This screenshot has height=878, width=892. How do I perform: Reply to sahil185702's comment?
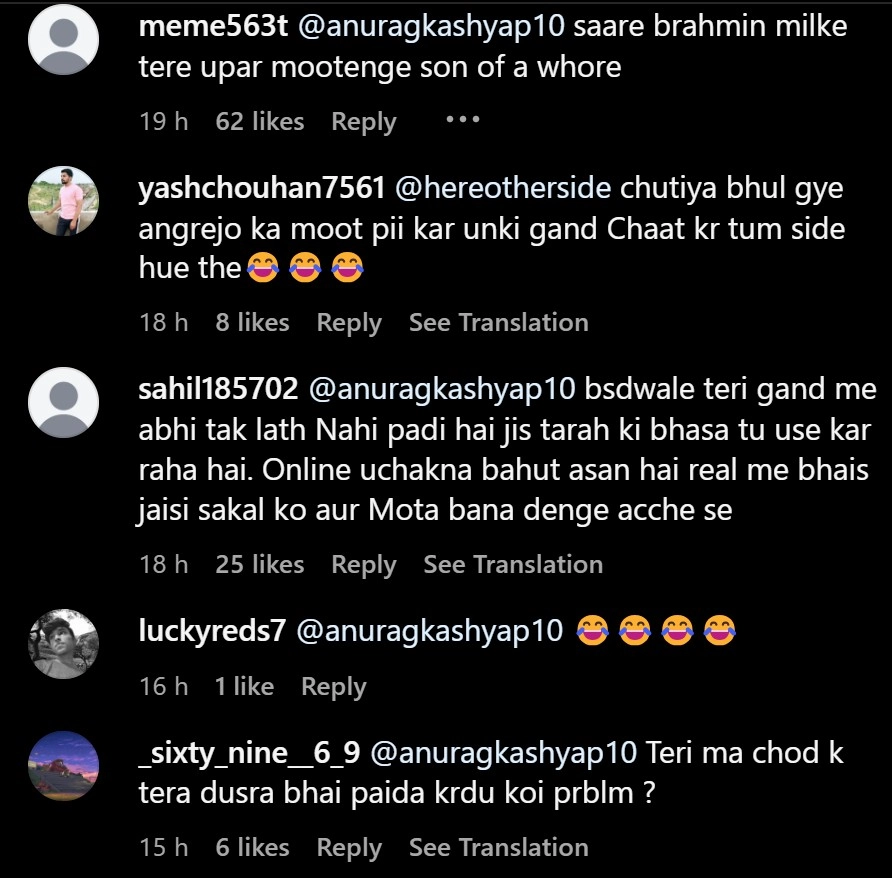click(364, 565)
